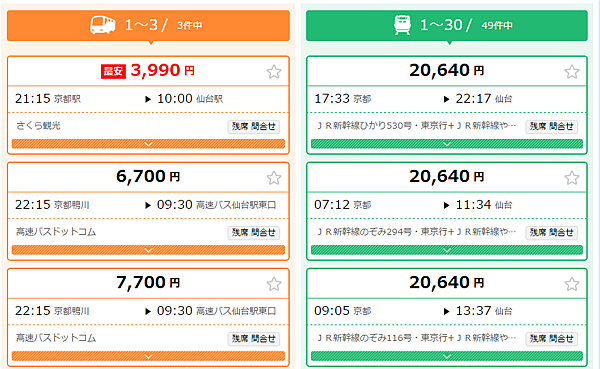Expand details of the 09:05 train card
This screenshot has height=369, width=600.
(x=447, y=356)
